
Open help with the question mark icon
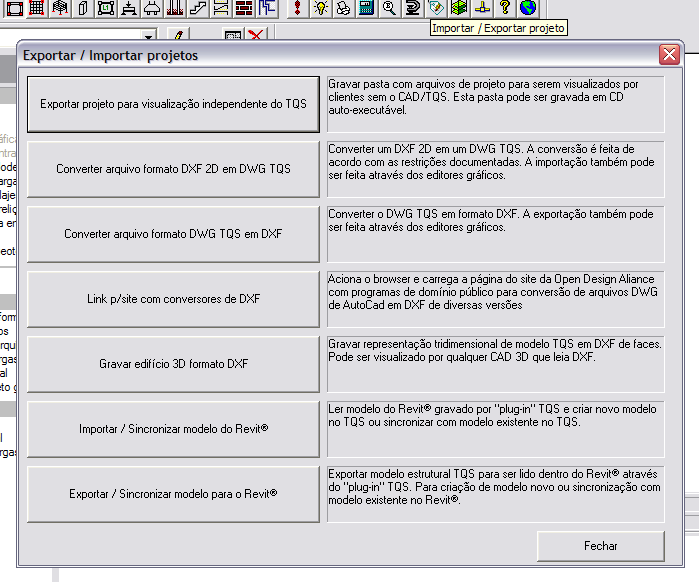pyautogui.click(x=505, y=8)
